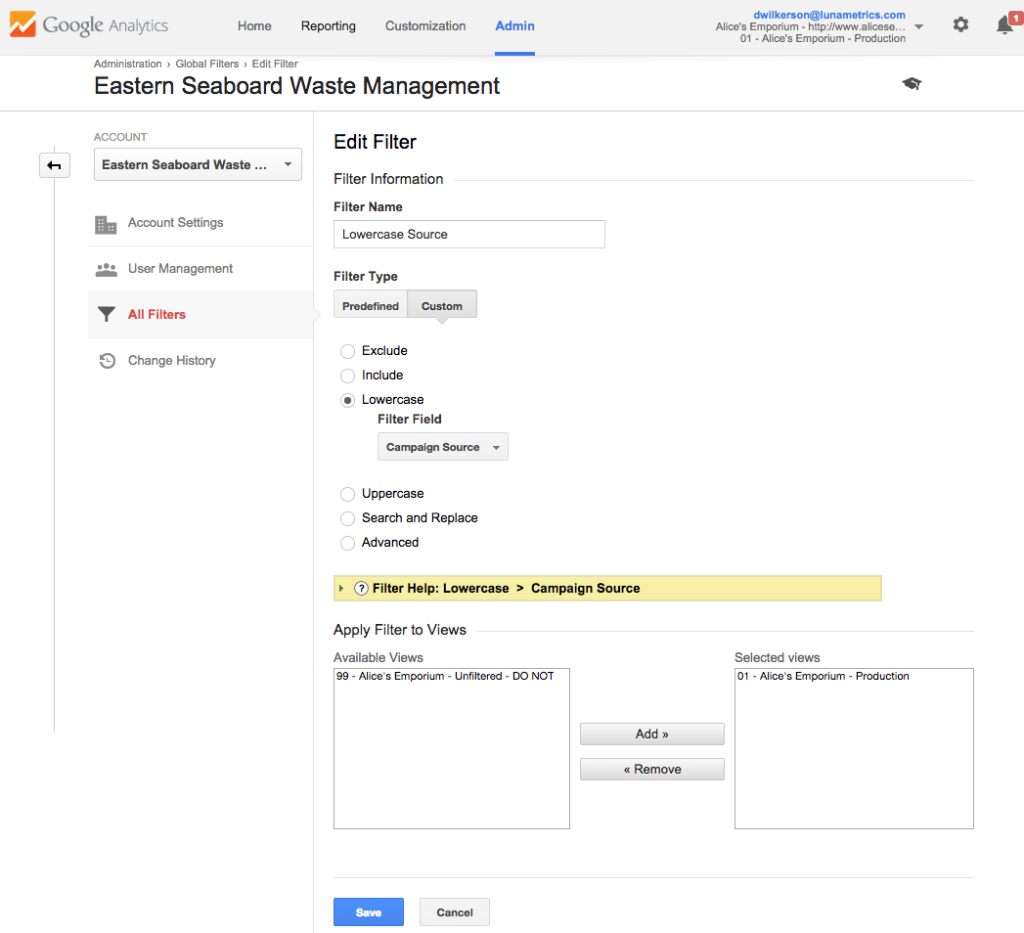Click the Global Filters breadcrumb link
This screenshot has width=1024, height=933.
pos(207,64)
